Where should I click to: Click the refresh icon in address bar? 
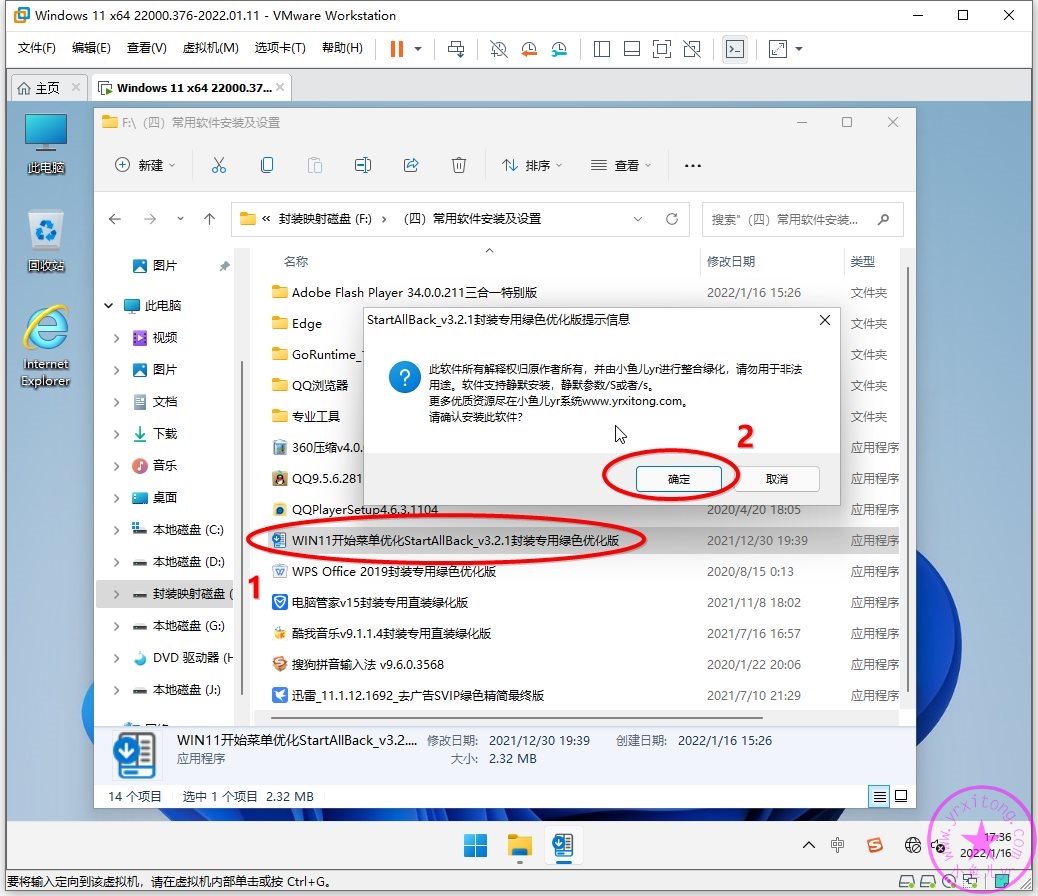(672, 219)
